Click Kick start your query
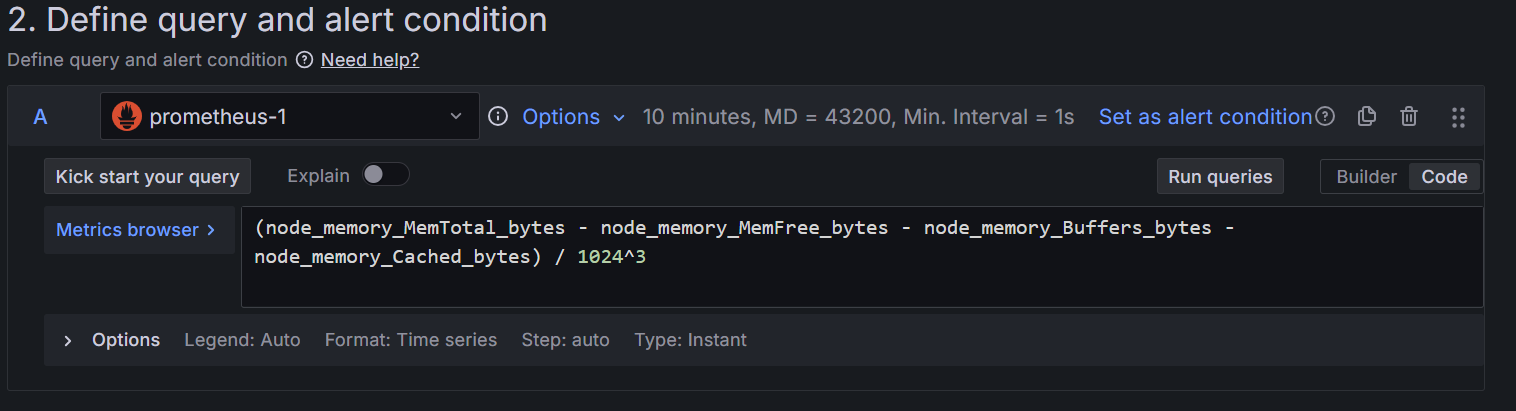 coord(147,177)
